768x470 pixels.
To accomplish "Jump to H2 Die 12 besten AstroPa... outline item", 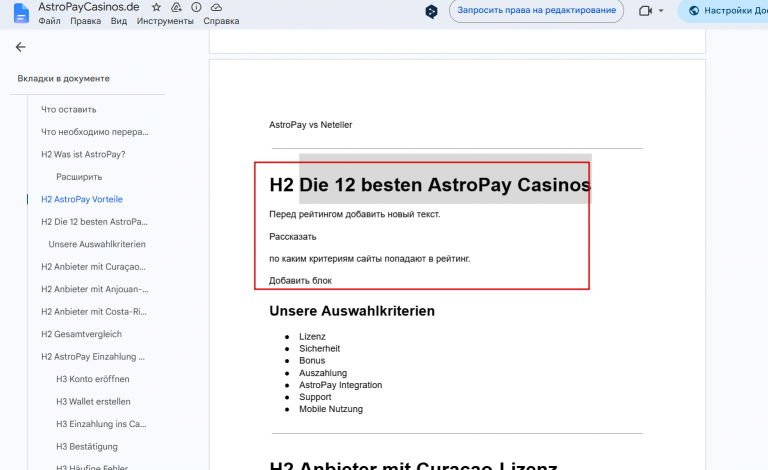I will tap(95, 222).
